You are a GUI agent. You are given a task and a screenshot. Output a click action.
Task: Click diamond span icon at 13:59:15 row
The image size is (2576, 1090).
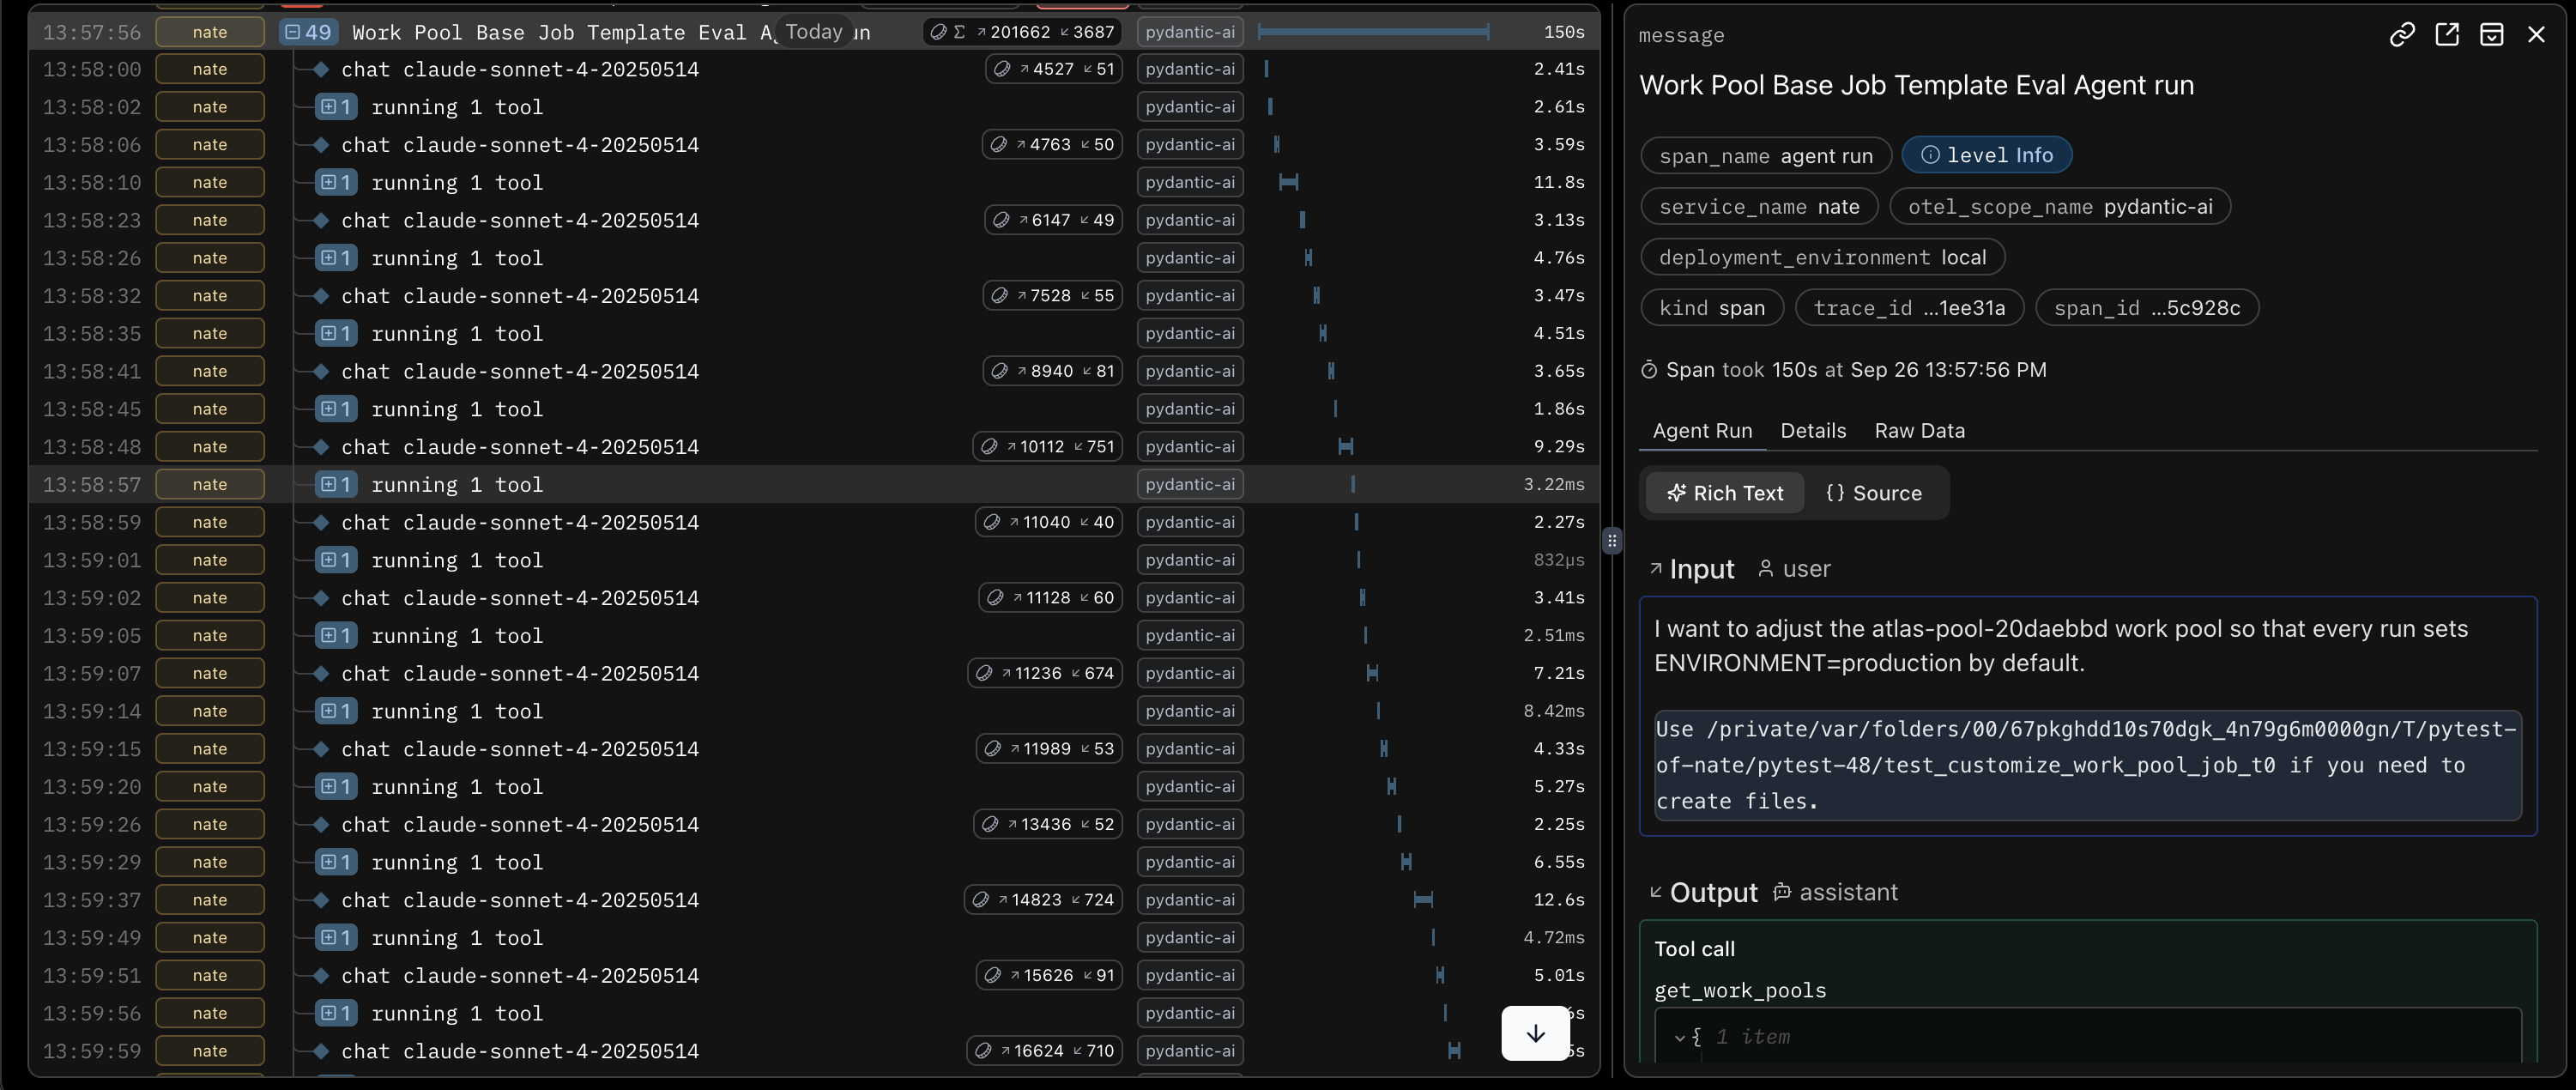(321, 749)
